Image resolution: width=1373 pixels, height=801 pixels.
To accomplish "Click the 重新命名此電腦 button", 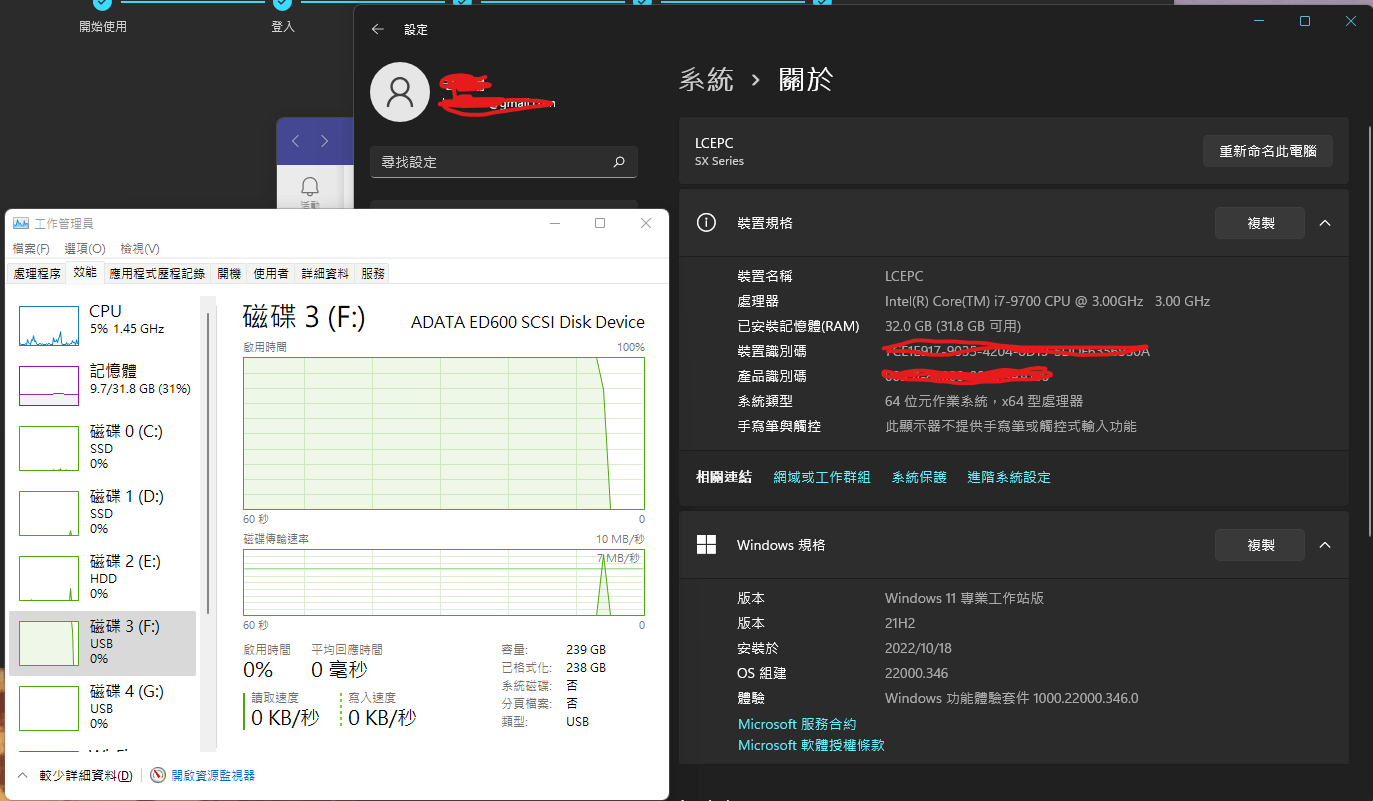I will 1268,152.
